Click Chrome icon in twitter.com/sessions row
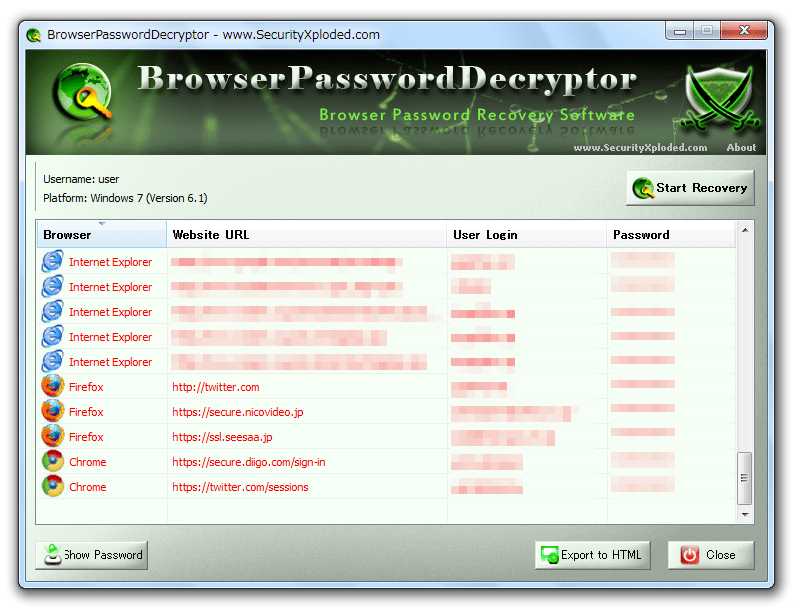This screenshot has height=610, width=796. (53, 486)
